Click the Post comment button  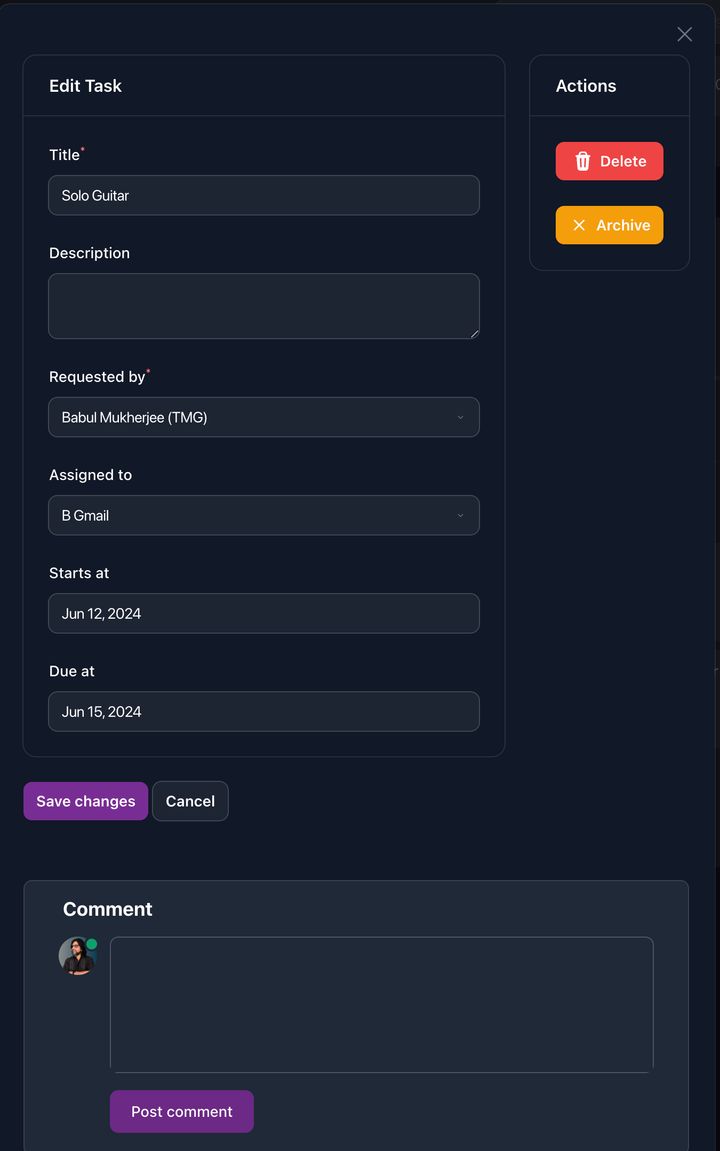(181, 1111)
